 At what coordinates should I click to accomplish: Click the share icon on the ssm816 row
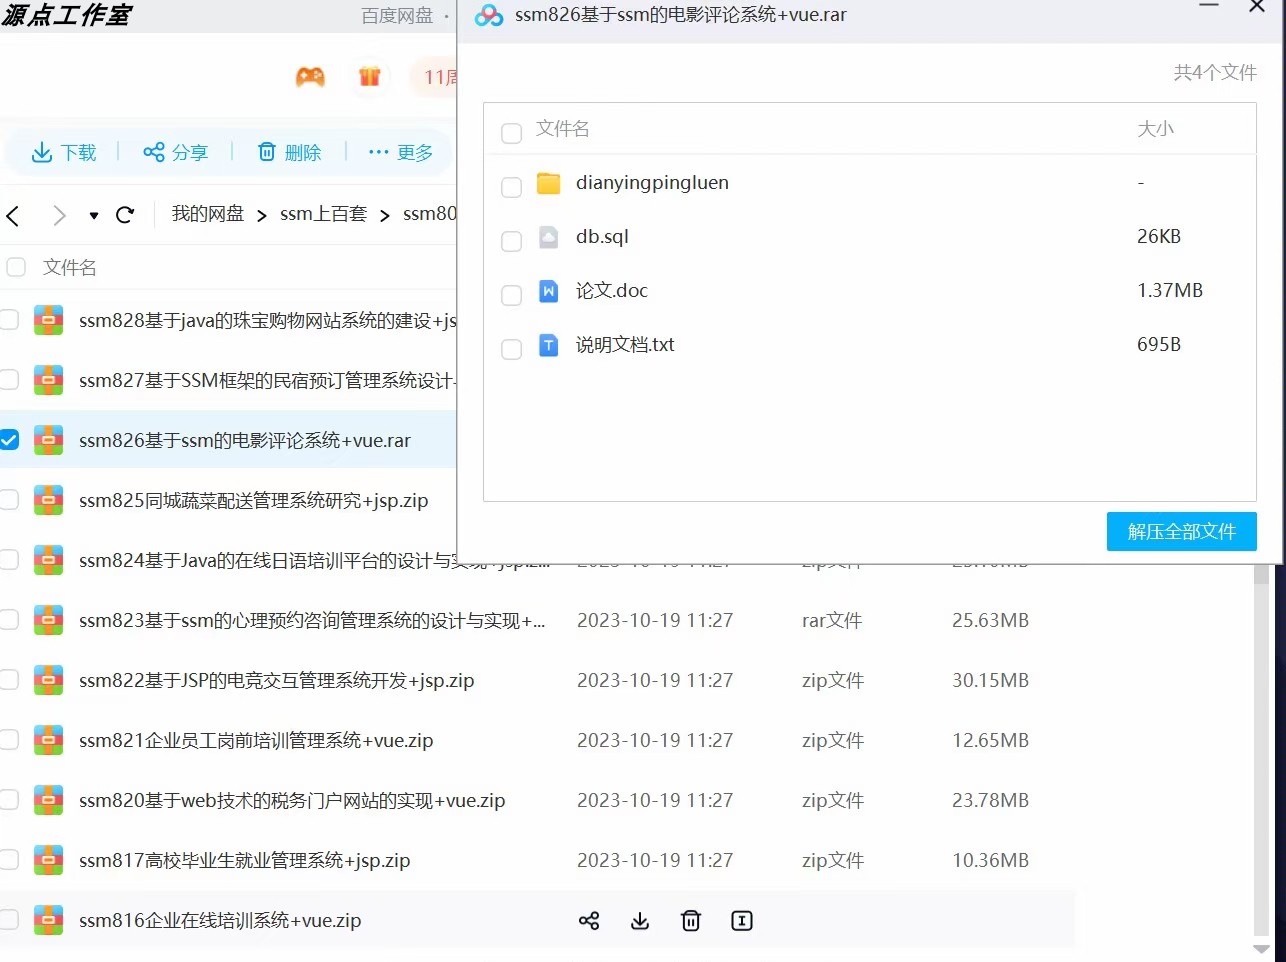[589, 920]
